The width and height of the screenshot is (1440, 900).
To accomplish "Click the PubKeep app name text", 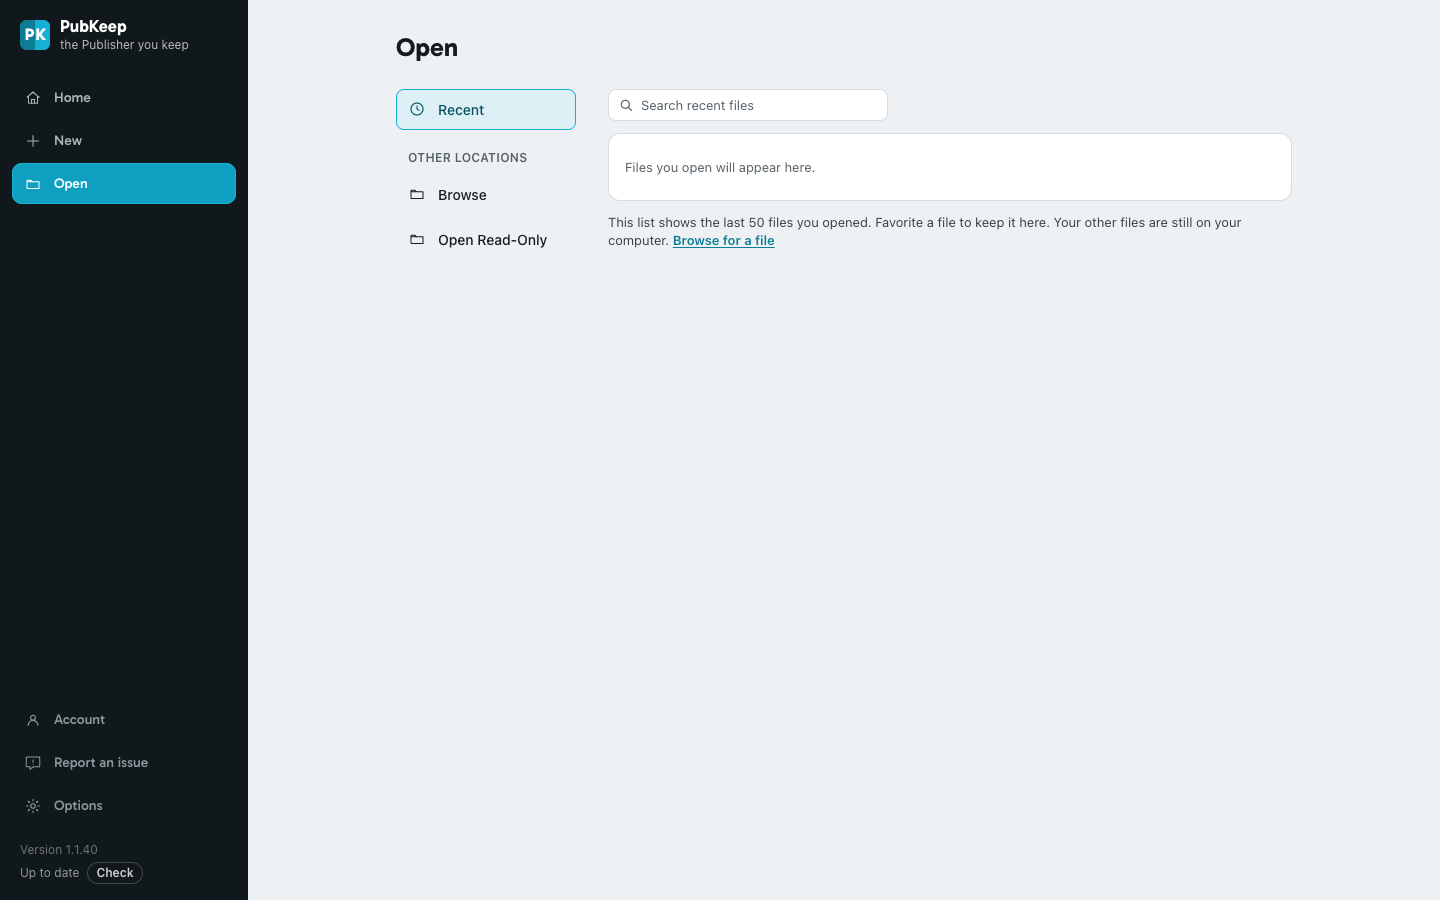I will (x=93, y=26).
